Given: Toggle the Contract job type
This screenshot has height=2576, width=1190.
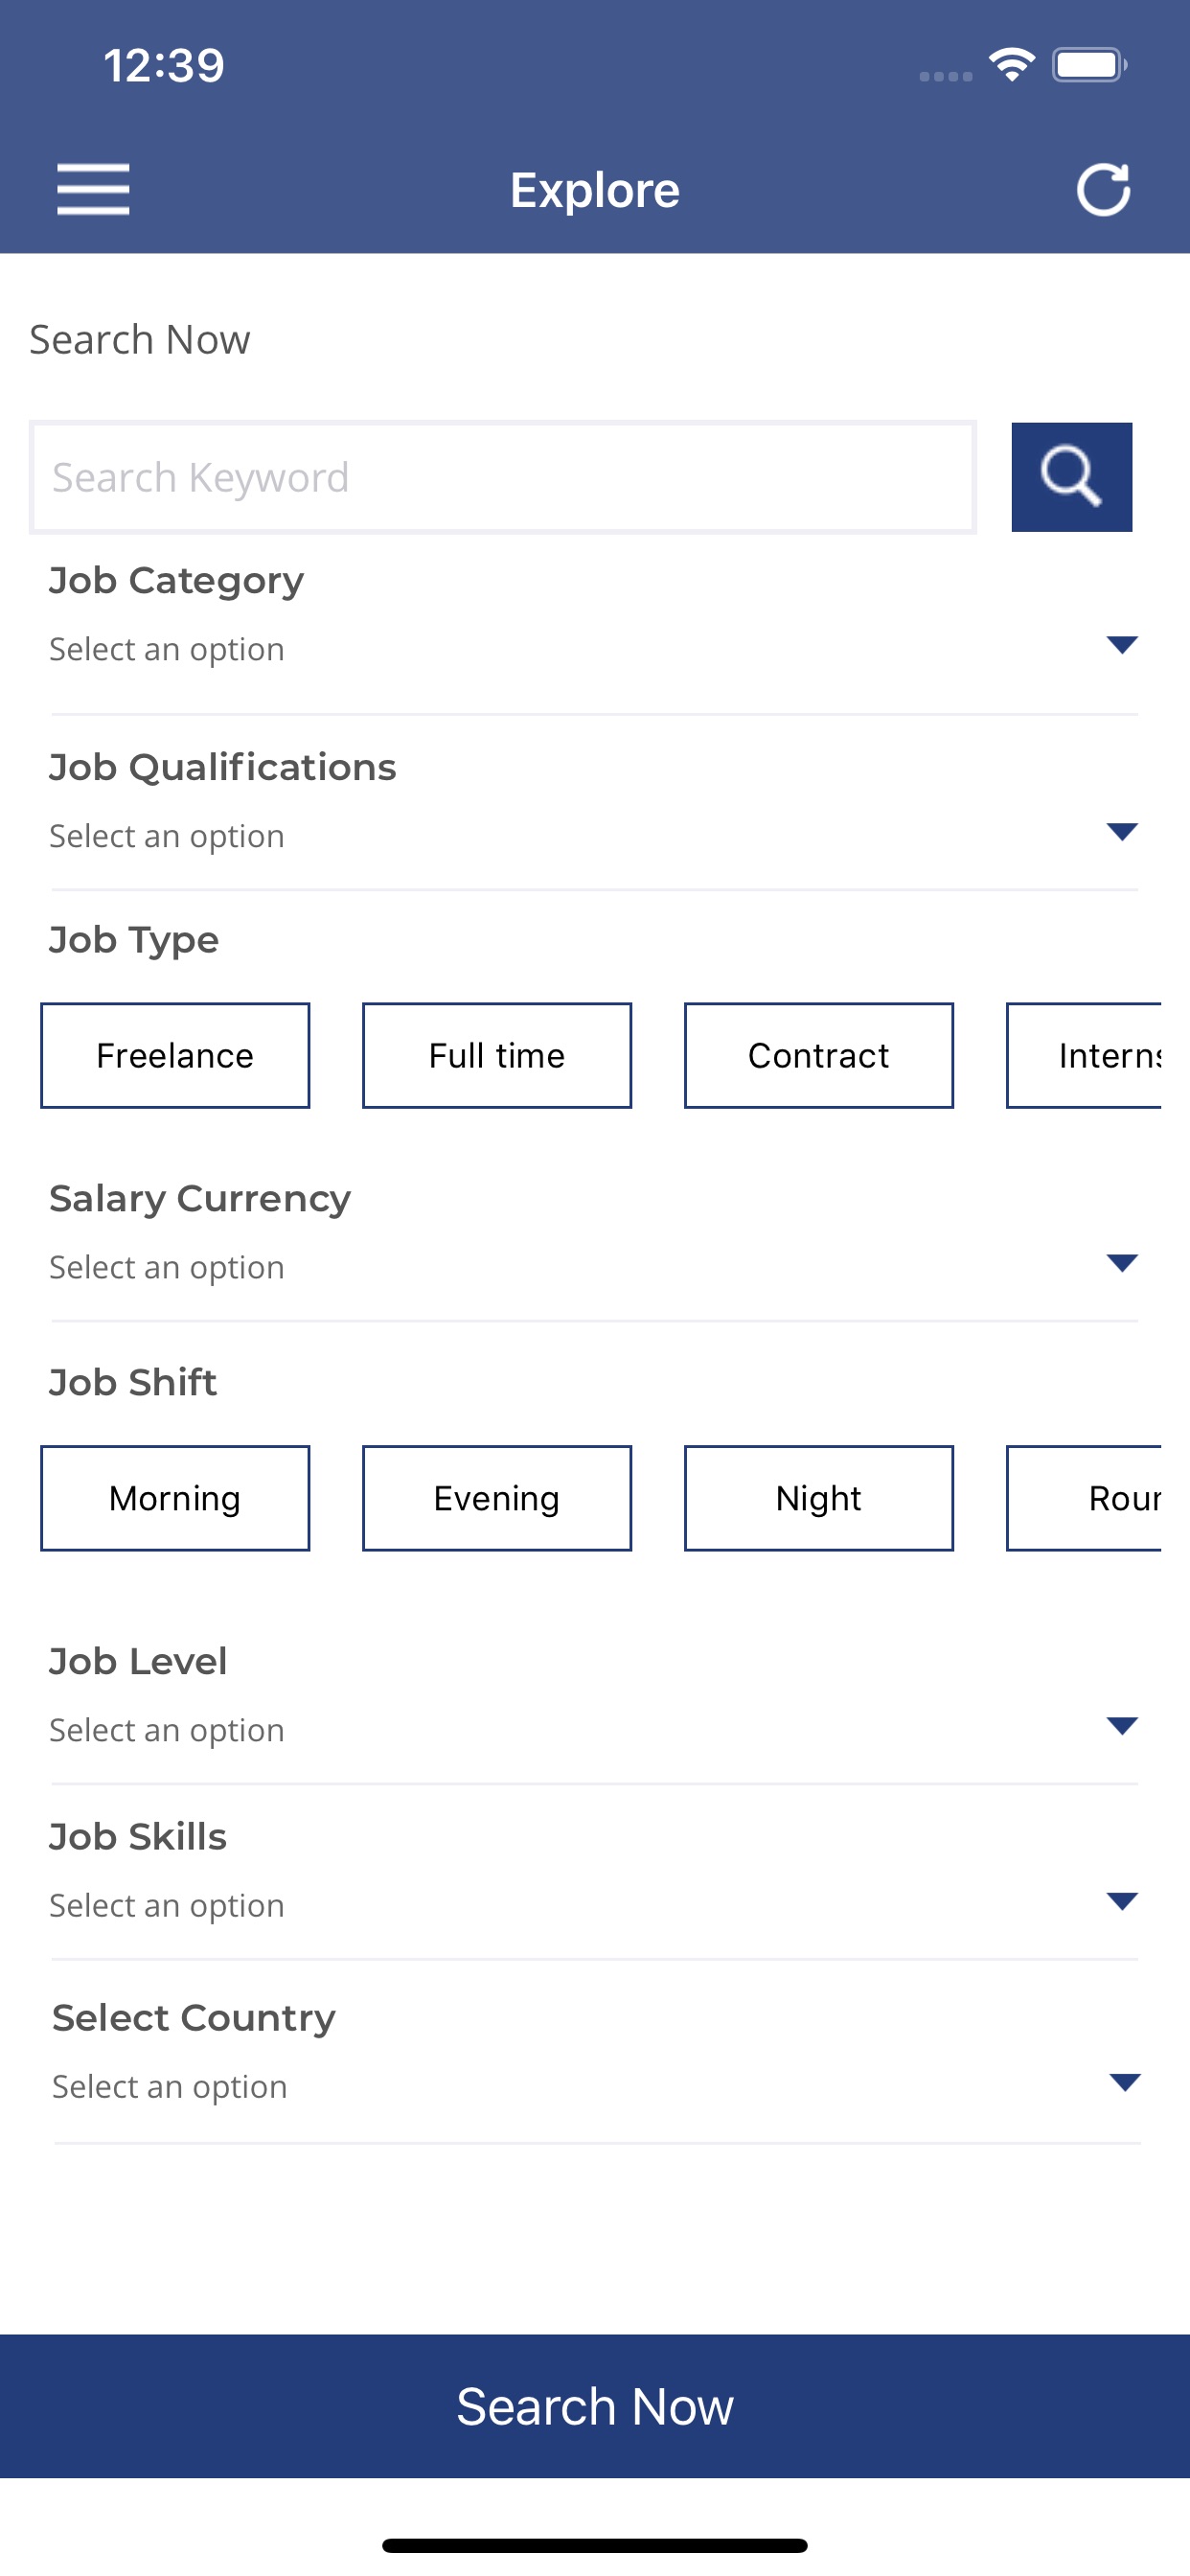Looking at the screenshot, I should [818, 1055].
